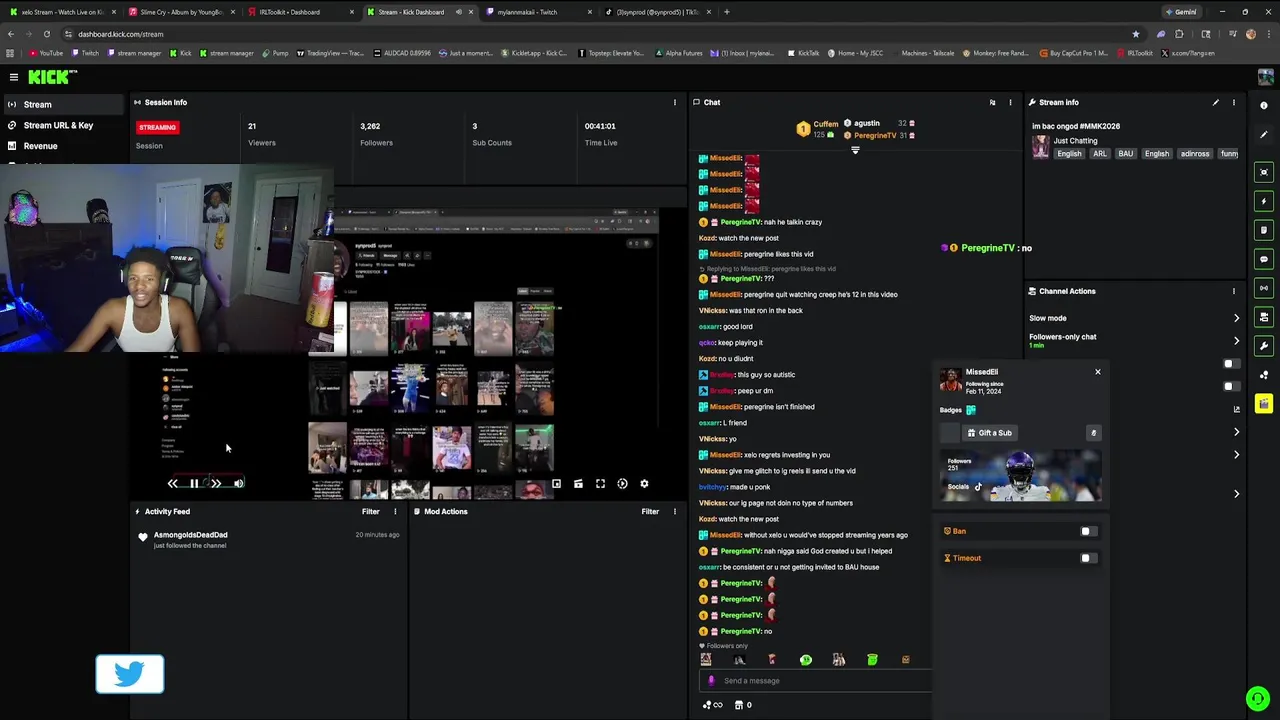The width and height of the screenshot is (1280, 720).
Task: Toggle theater mode on stream preview
Action: tap(578, 484)
